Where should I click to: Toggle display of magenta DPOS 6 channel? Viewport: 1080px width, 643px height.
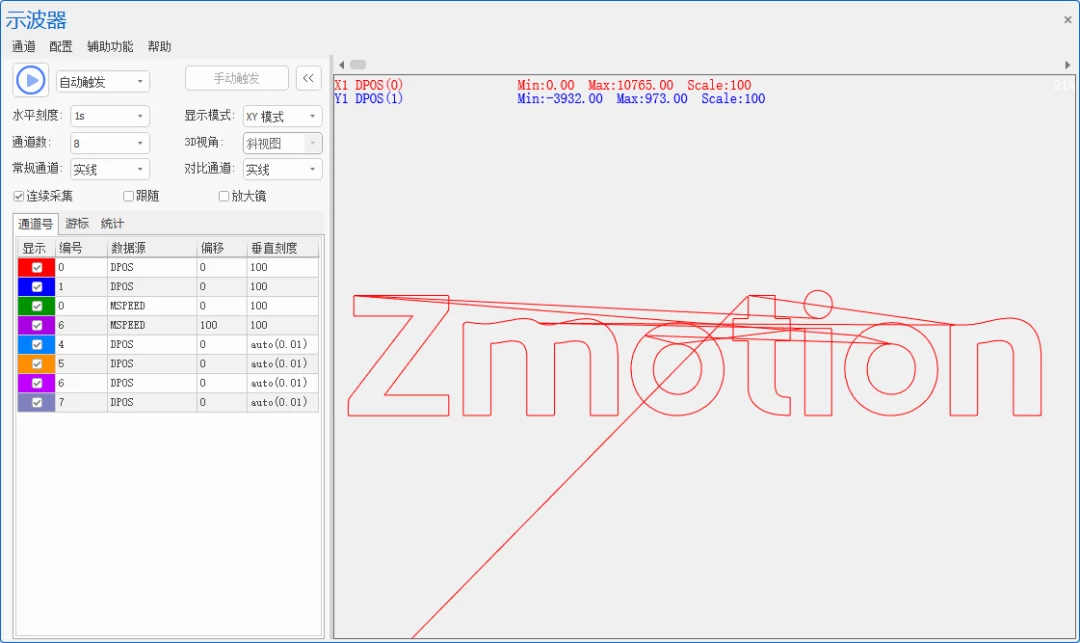[37, 383]
